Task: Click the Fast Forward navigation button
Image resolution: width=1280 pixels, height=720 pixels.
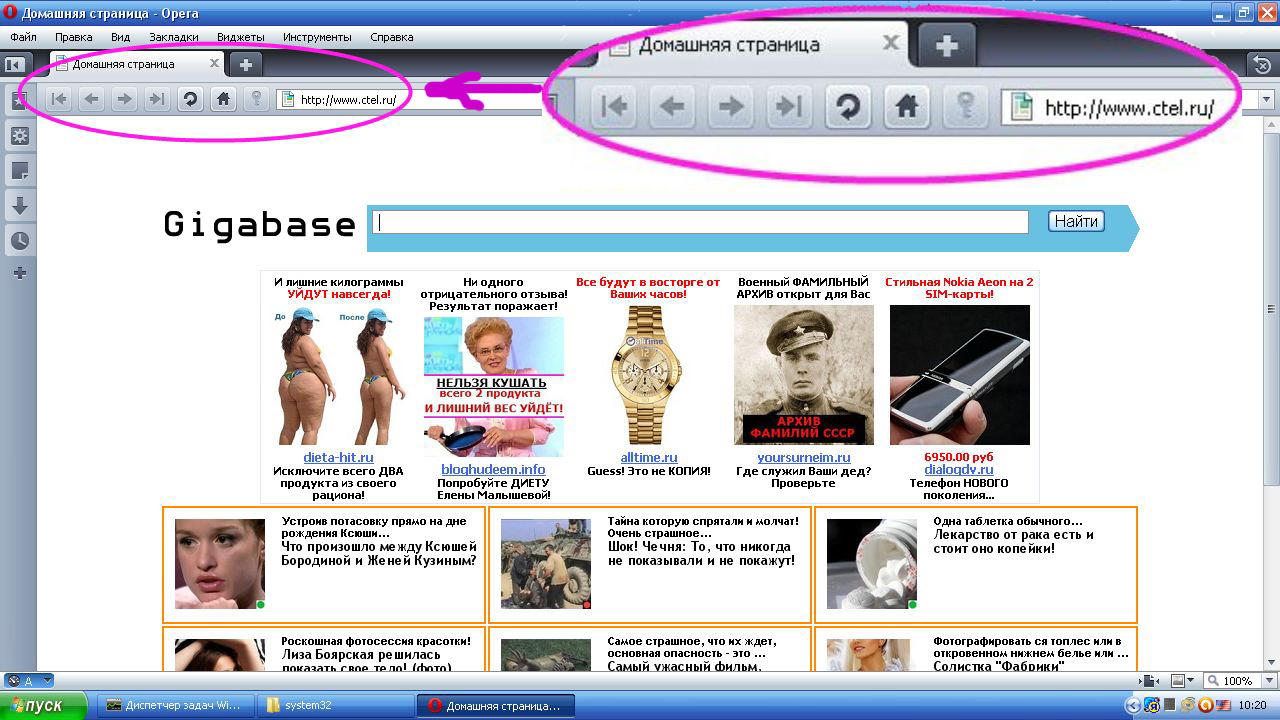Action: [x=156, y=99]
